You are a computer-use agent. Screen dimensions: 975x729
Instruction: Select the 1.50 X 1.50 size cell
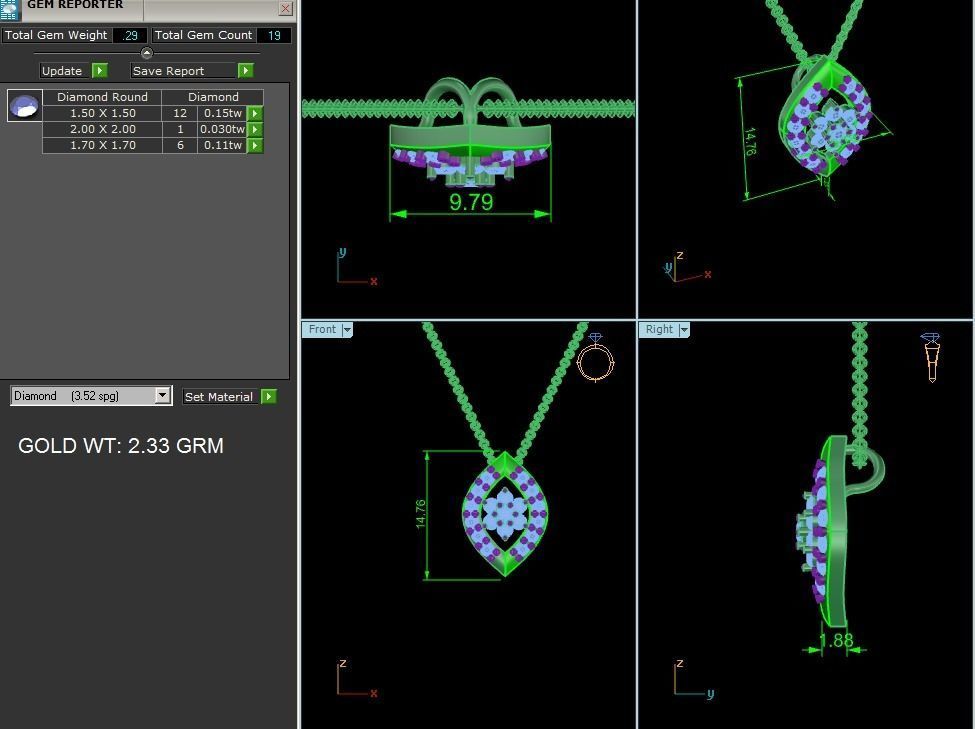[103, 113]
